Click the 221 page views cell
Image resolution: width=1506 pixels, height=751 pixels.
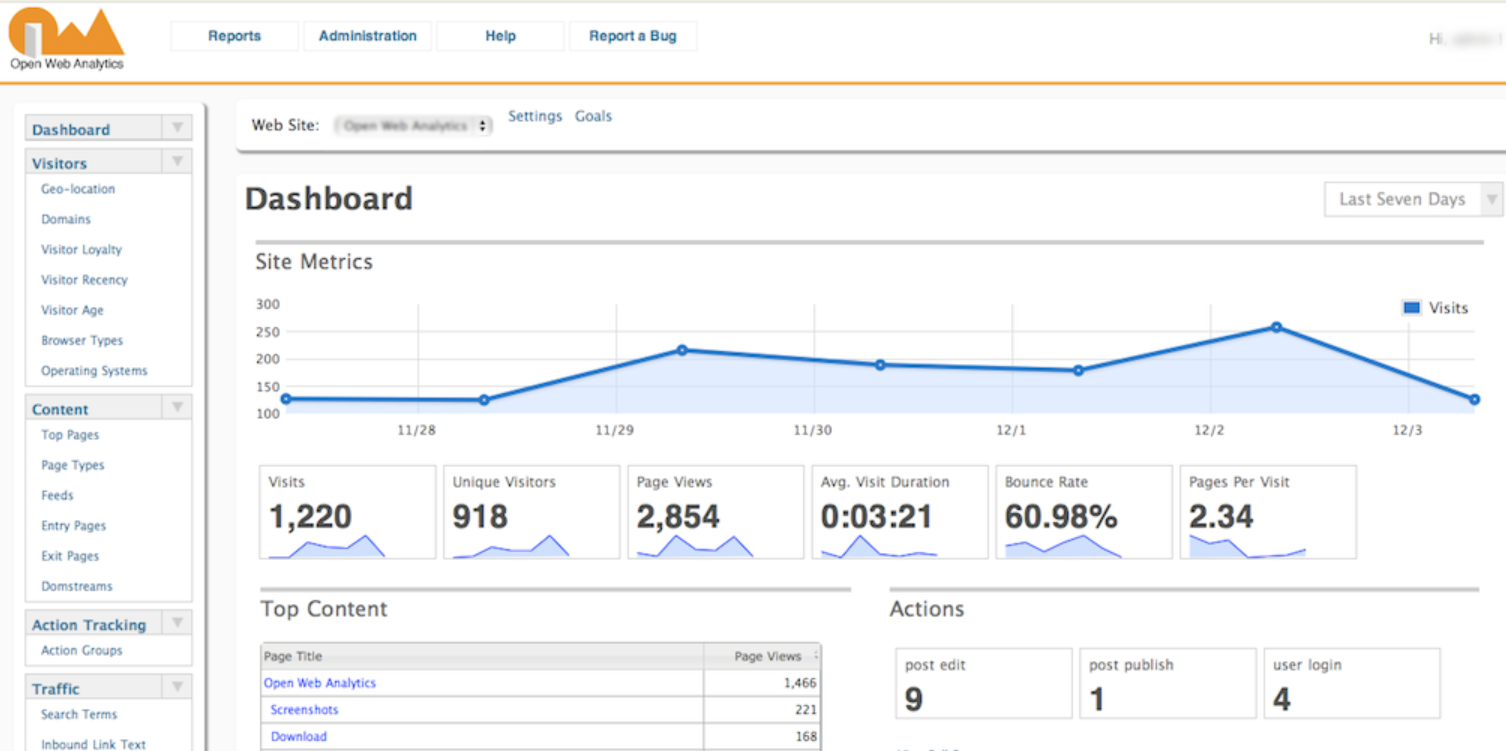[x=762, y=710]
